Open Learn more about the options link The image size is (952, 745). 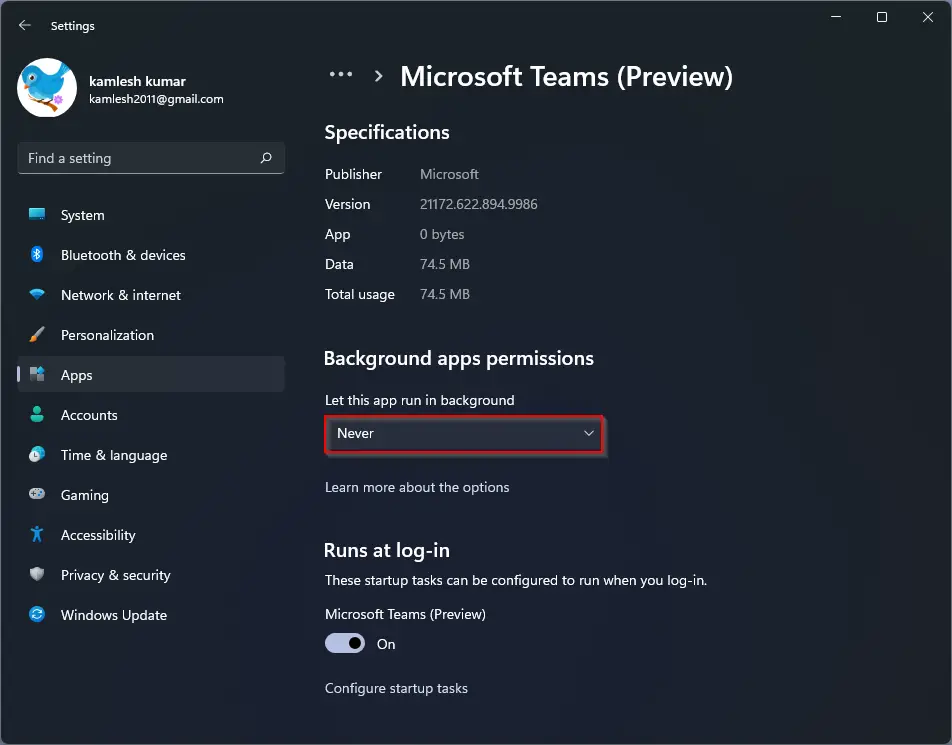[x=417, y=488]
